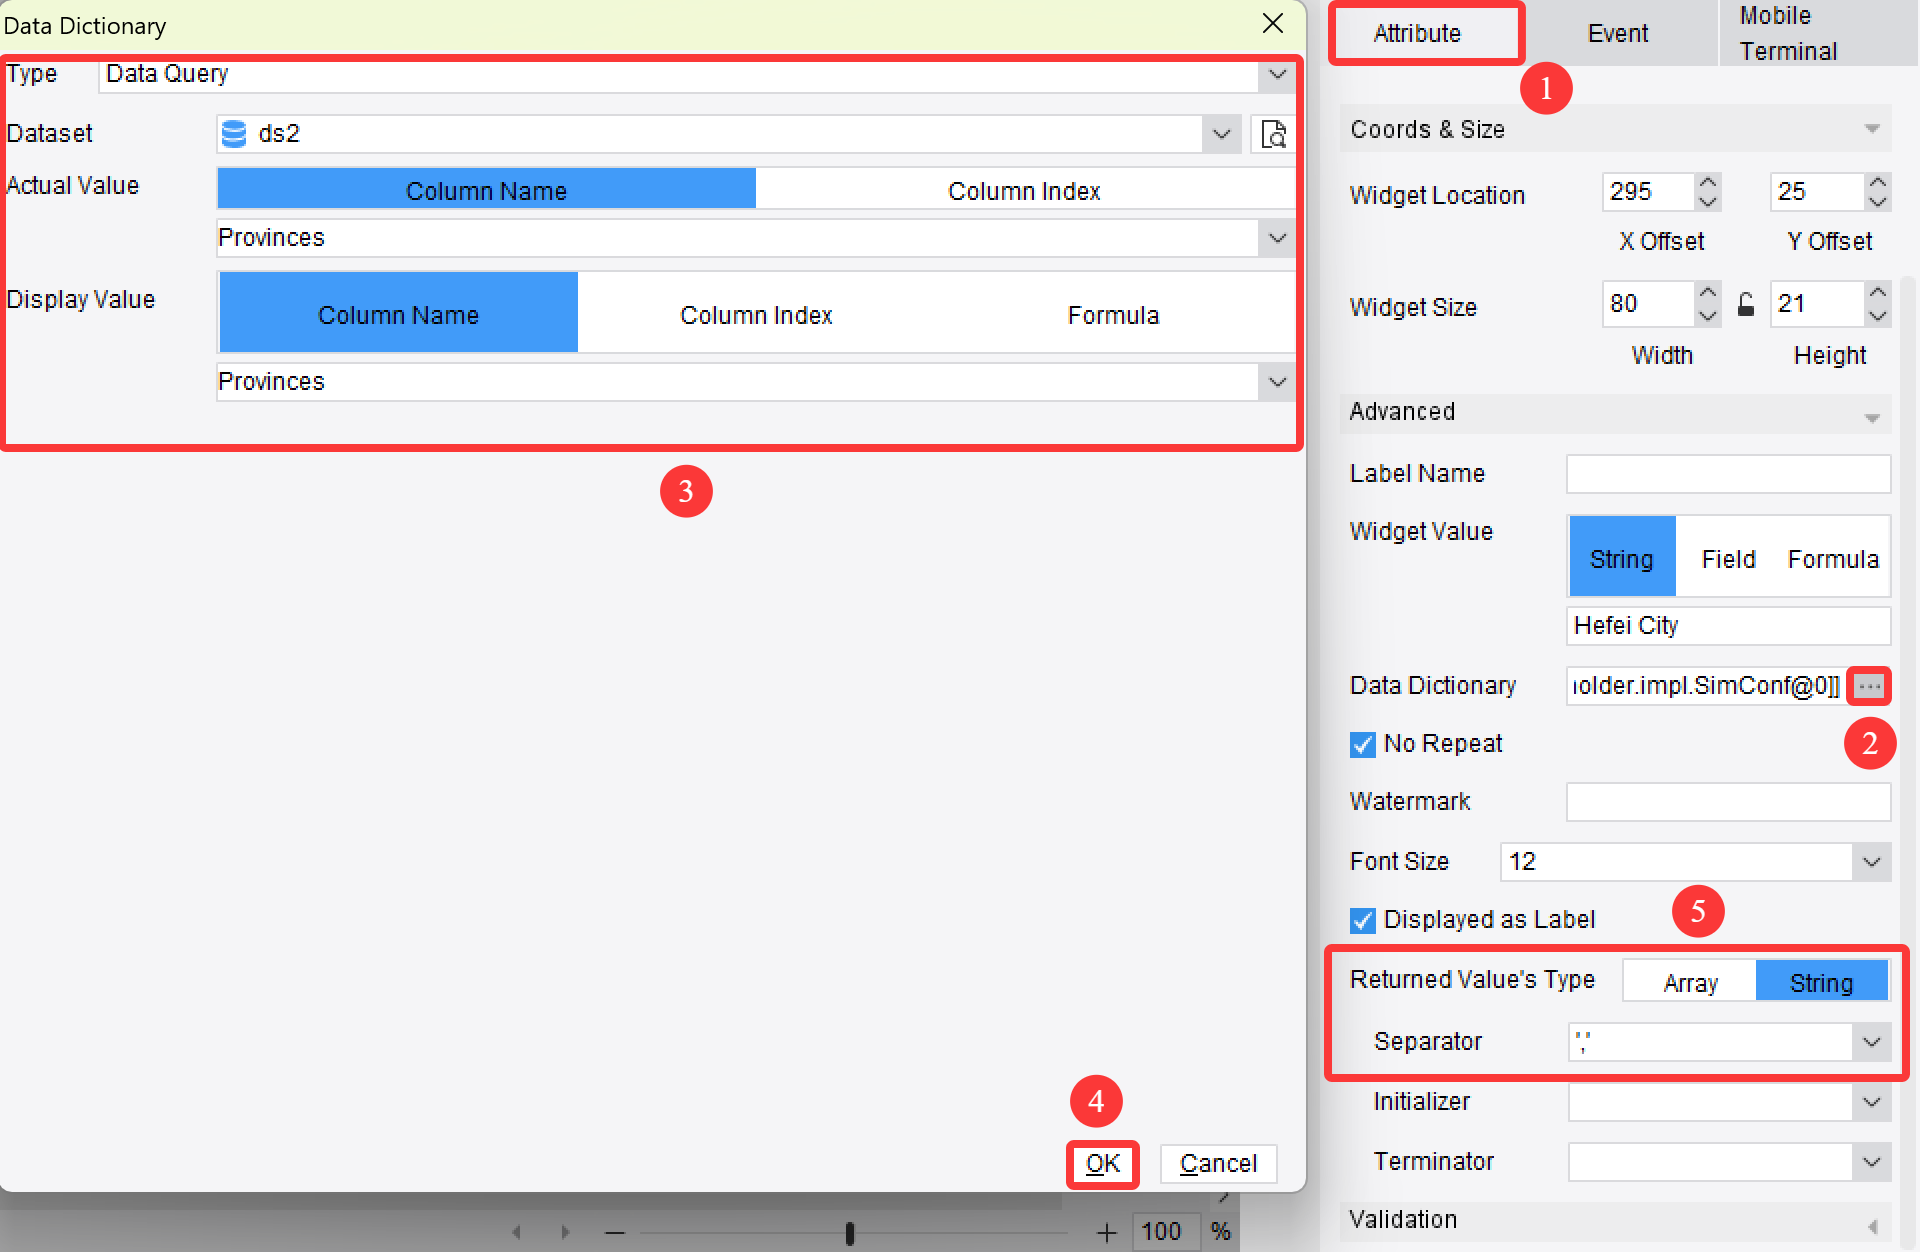1920x1252 pixels.
Task: Switch to the Event tab
Action: click(x=1617, y=33)
